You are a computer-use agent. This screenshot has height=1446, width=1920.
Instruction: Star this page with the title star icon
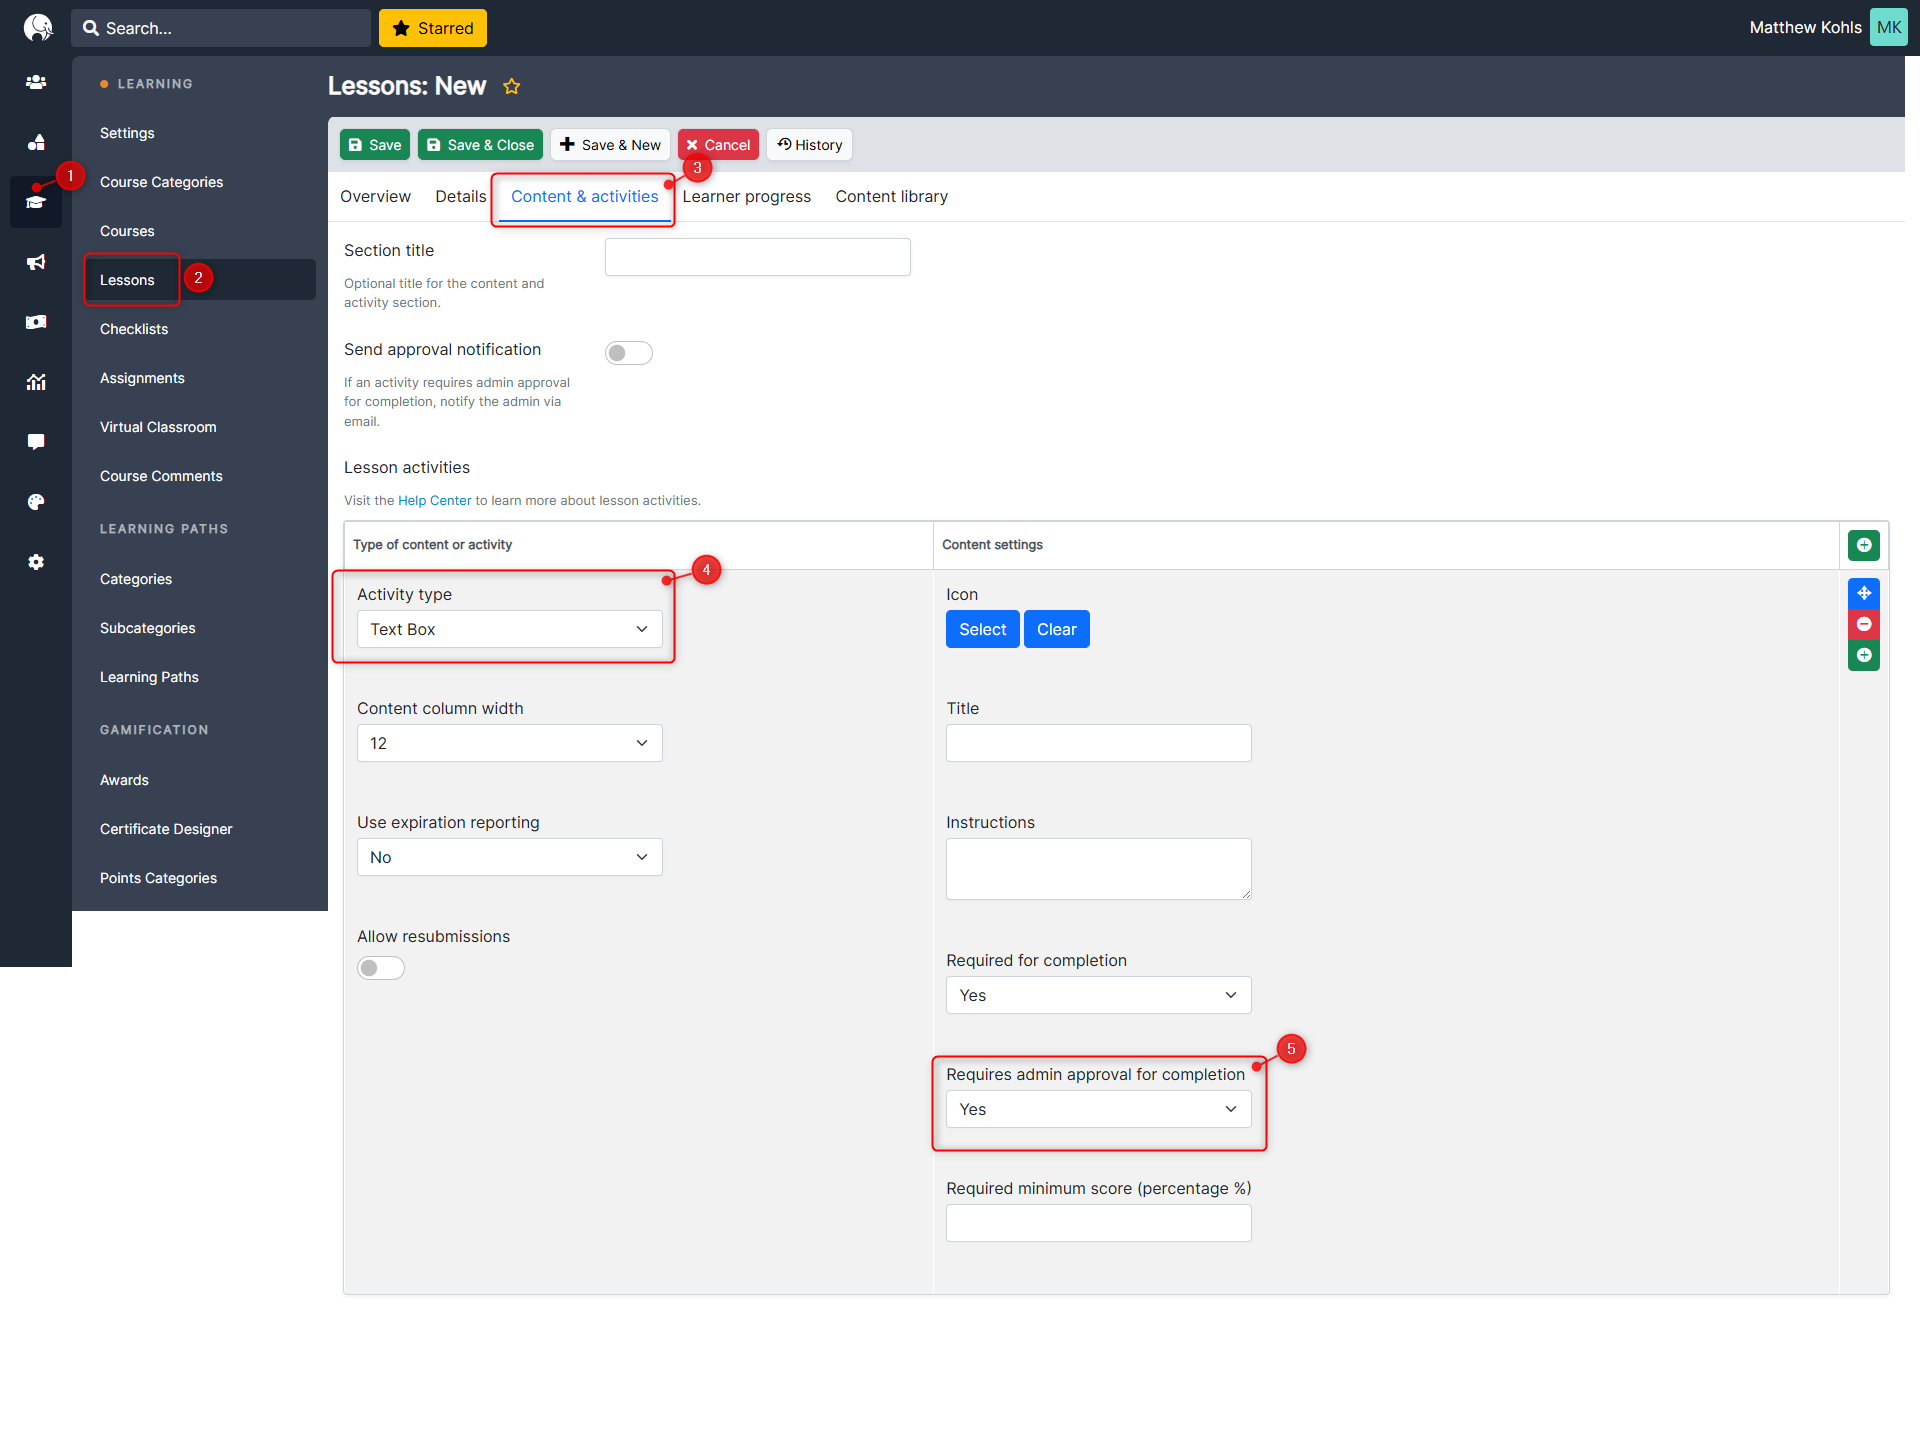(x=511, y=87)
